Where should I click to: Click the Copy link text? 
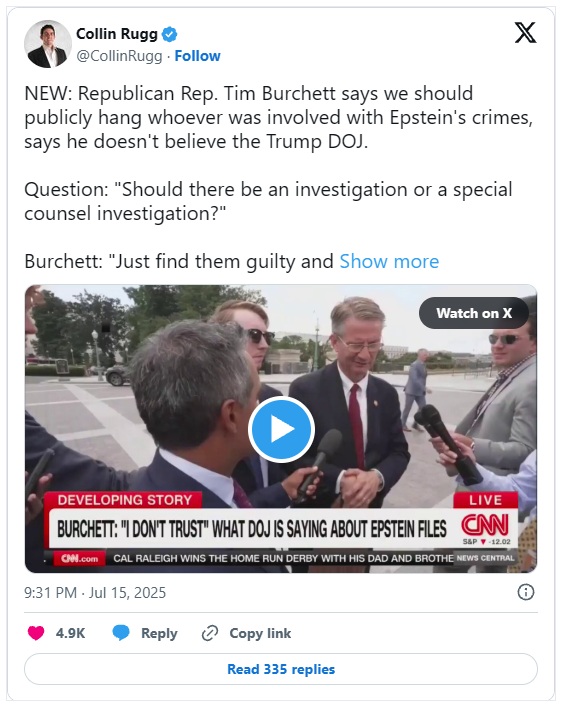260,633
